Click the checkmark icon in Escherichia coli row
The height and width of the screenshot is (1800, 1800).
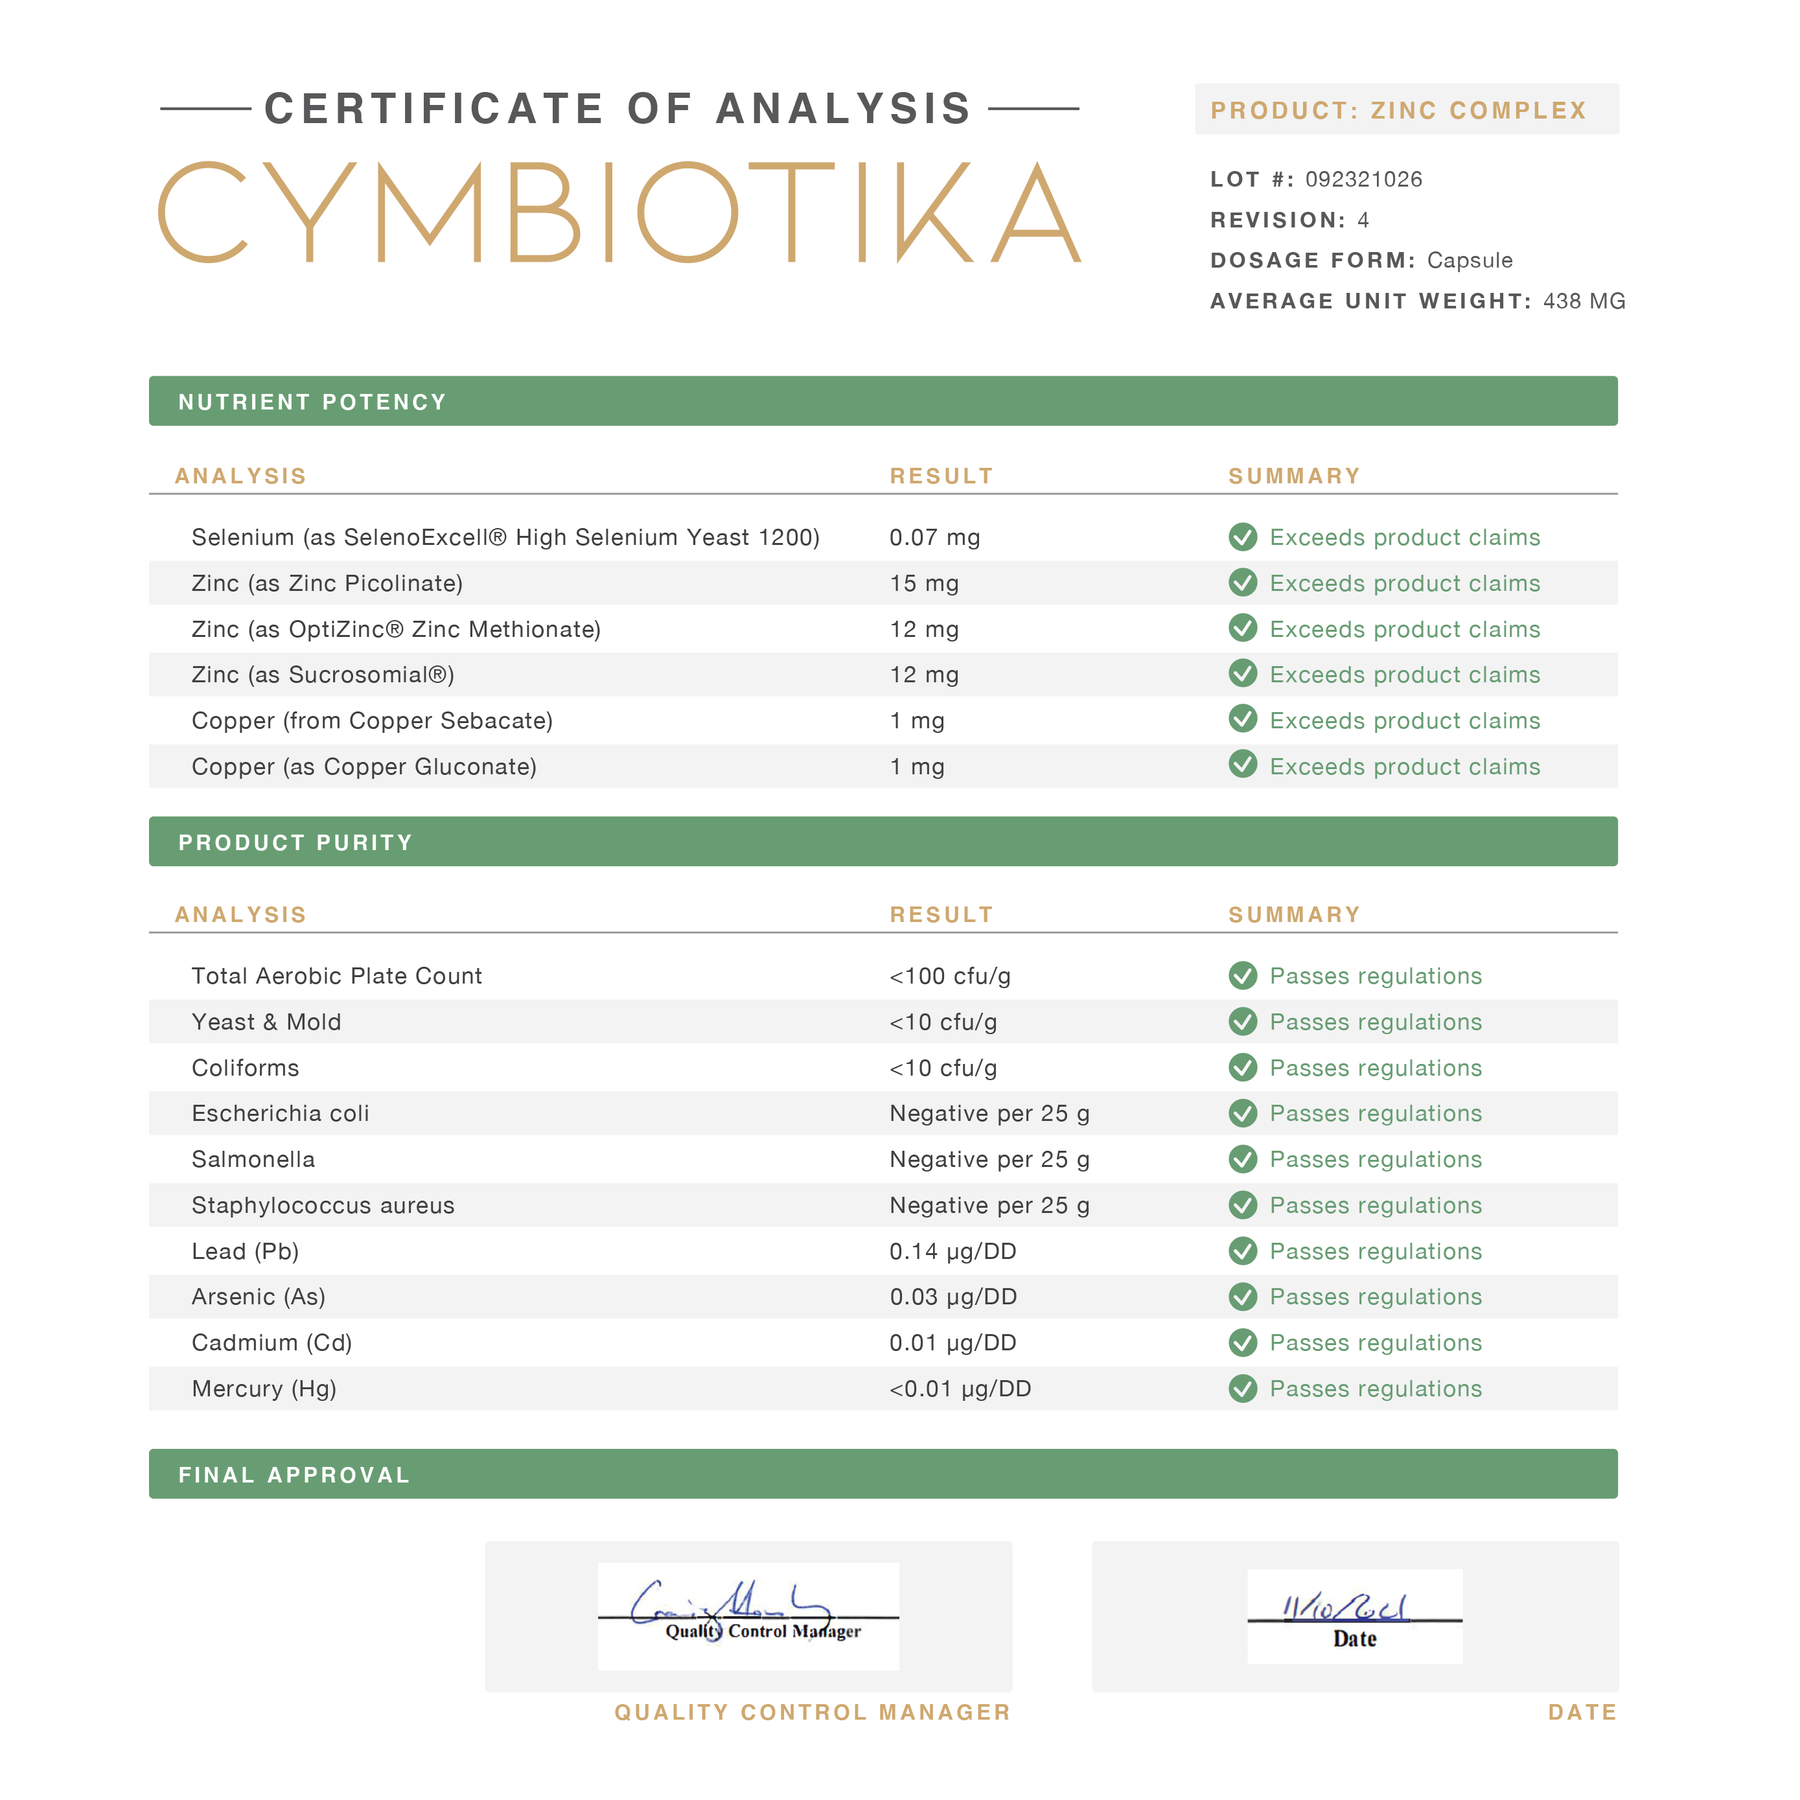1243,1113
